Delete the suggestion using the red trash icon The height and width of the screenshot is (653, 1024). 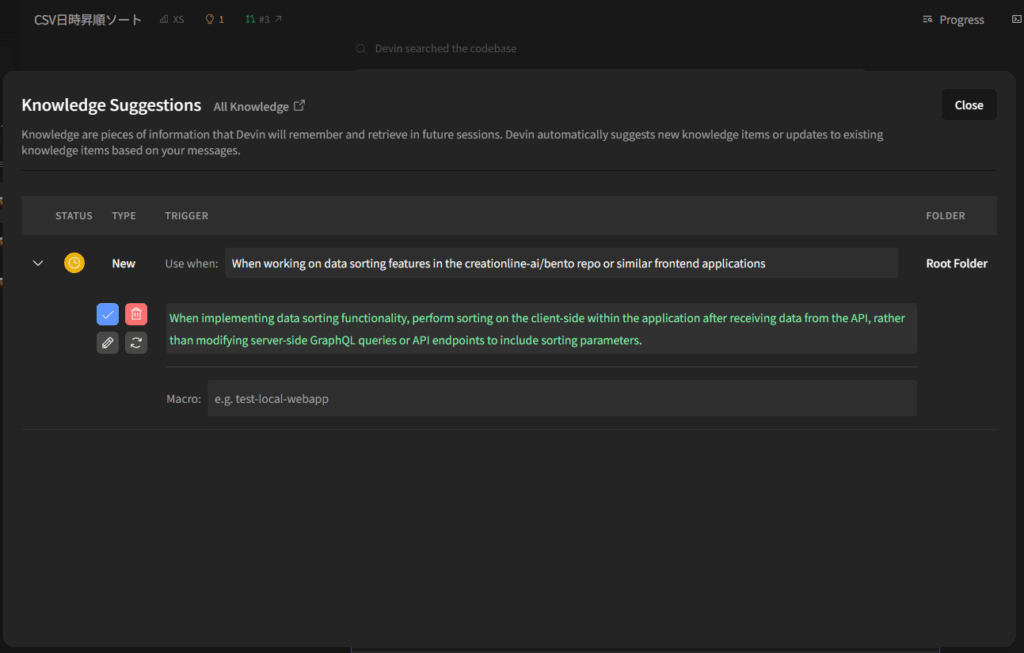136,314
